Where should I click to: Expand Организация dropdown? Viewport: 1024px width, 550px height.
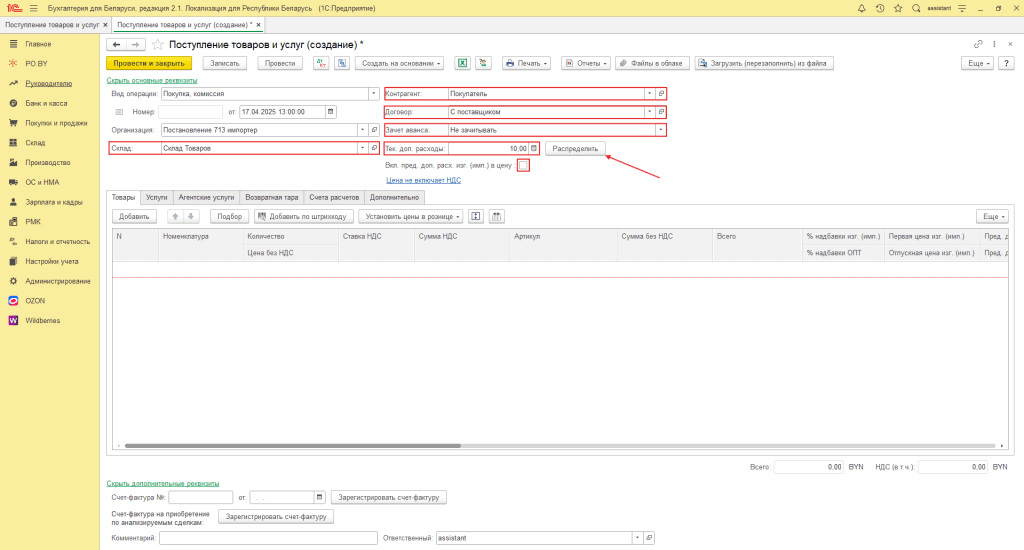coord(362,130)
